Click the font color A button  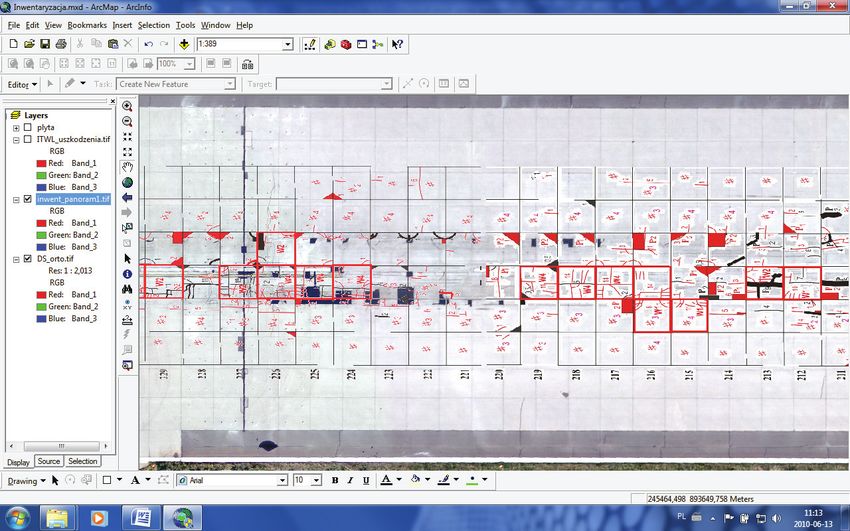click(386, 480)
